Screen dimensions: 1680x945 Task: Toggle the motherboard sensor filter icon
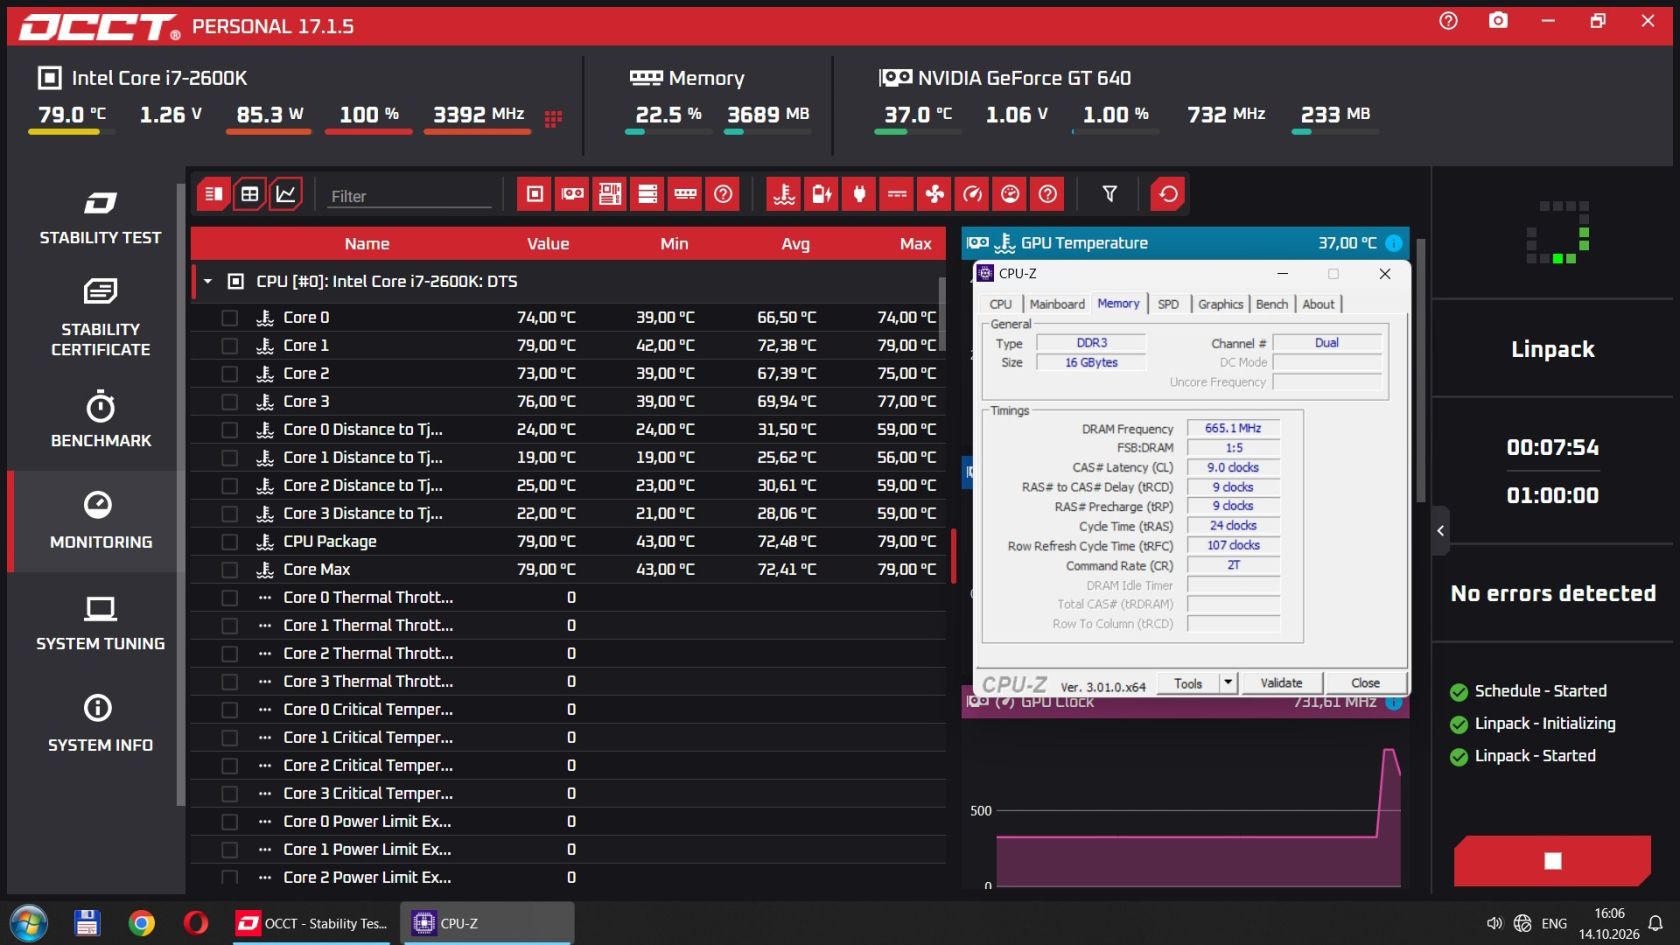point(610,194)
